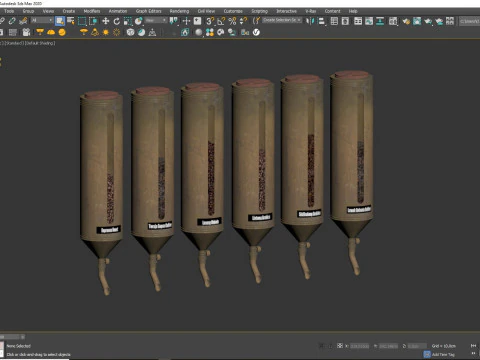Open the View reference coordinate dropdown

click(x=156, y=21)
